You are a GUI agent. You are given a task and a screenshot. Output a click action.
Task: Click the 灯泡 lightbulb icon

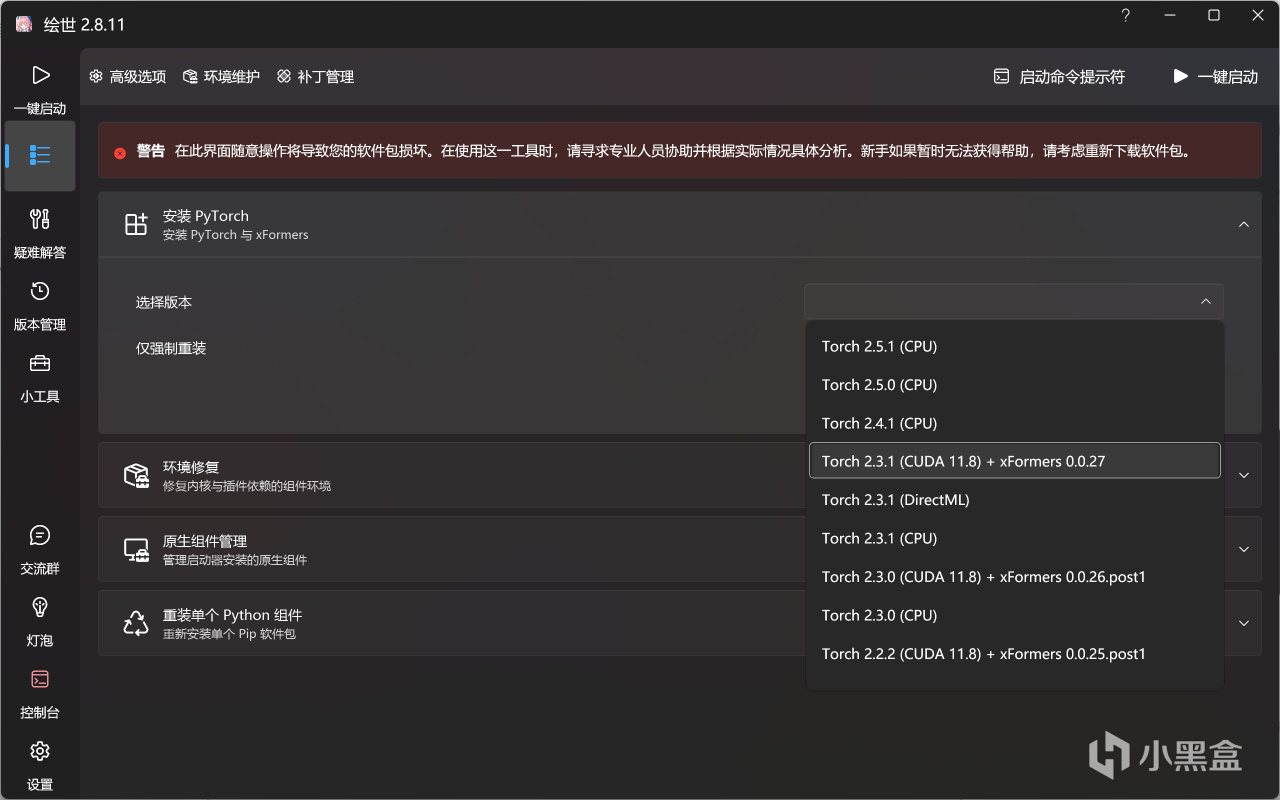[40, 607]
